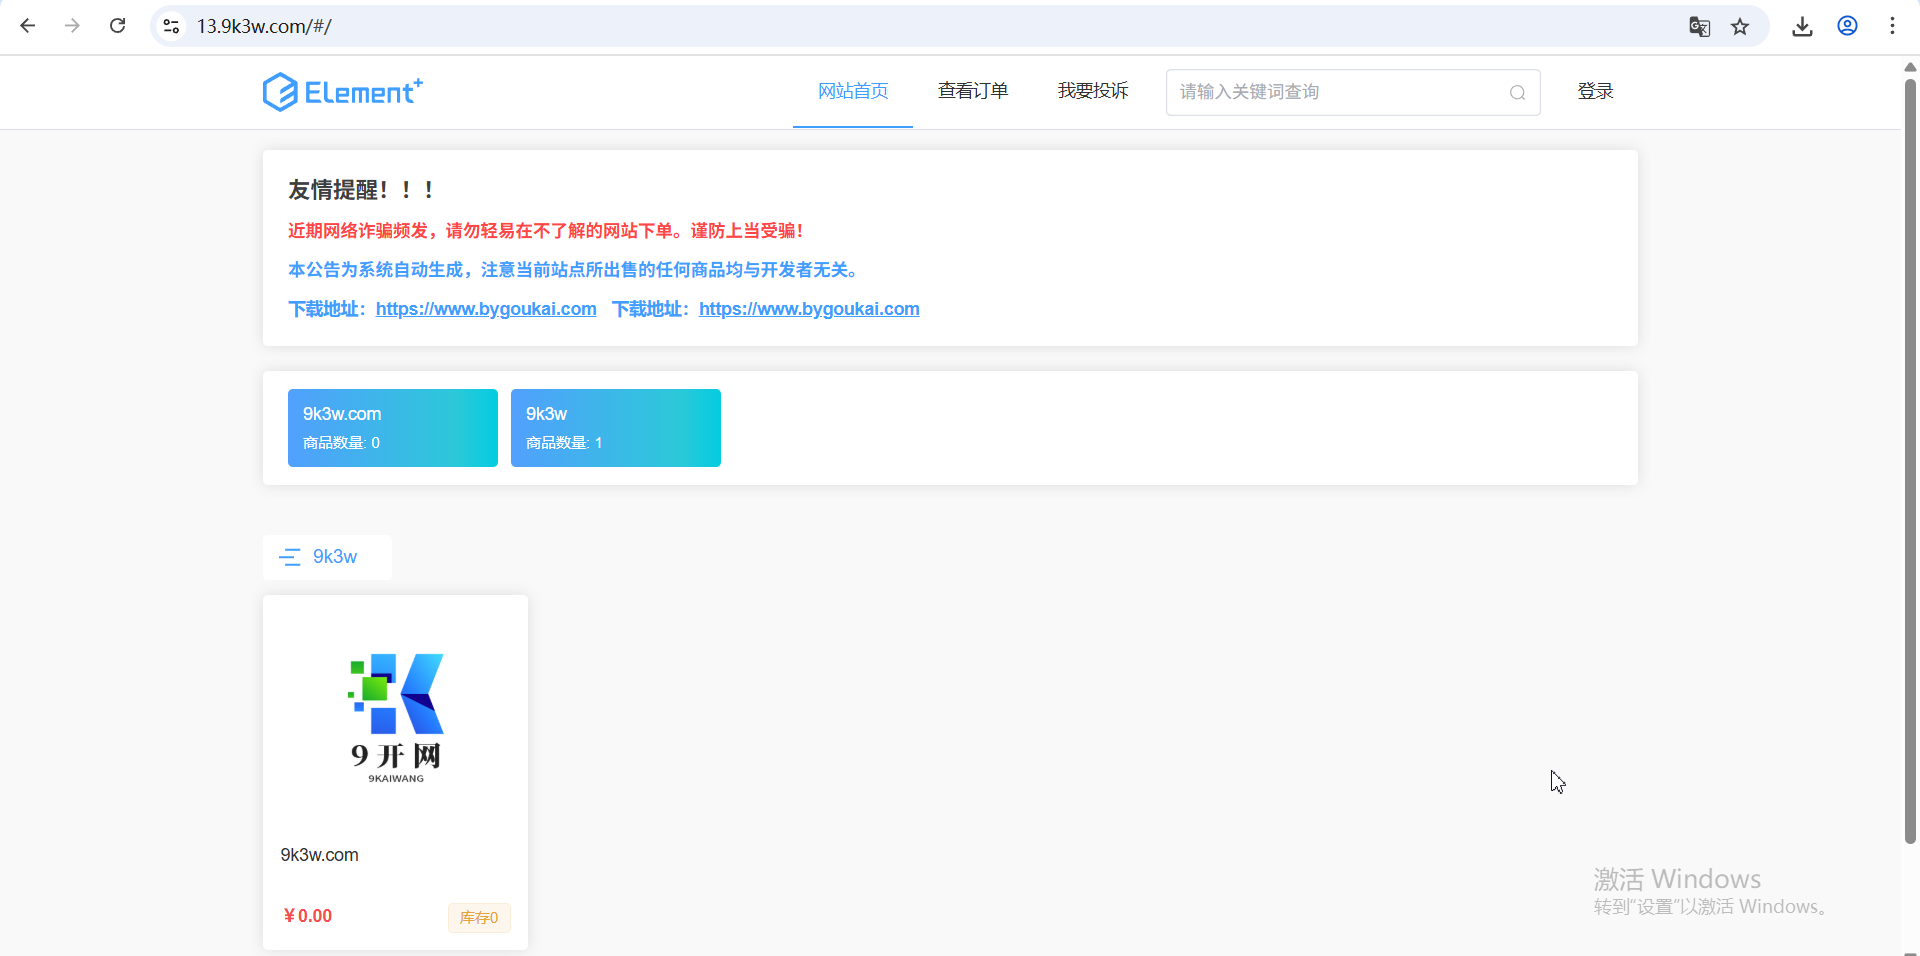
Task: Open the 网站首页 tab
Action: [x=853, y=91]
